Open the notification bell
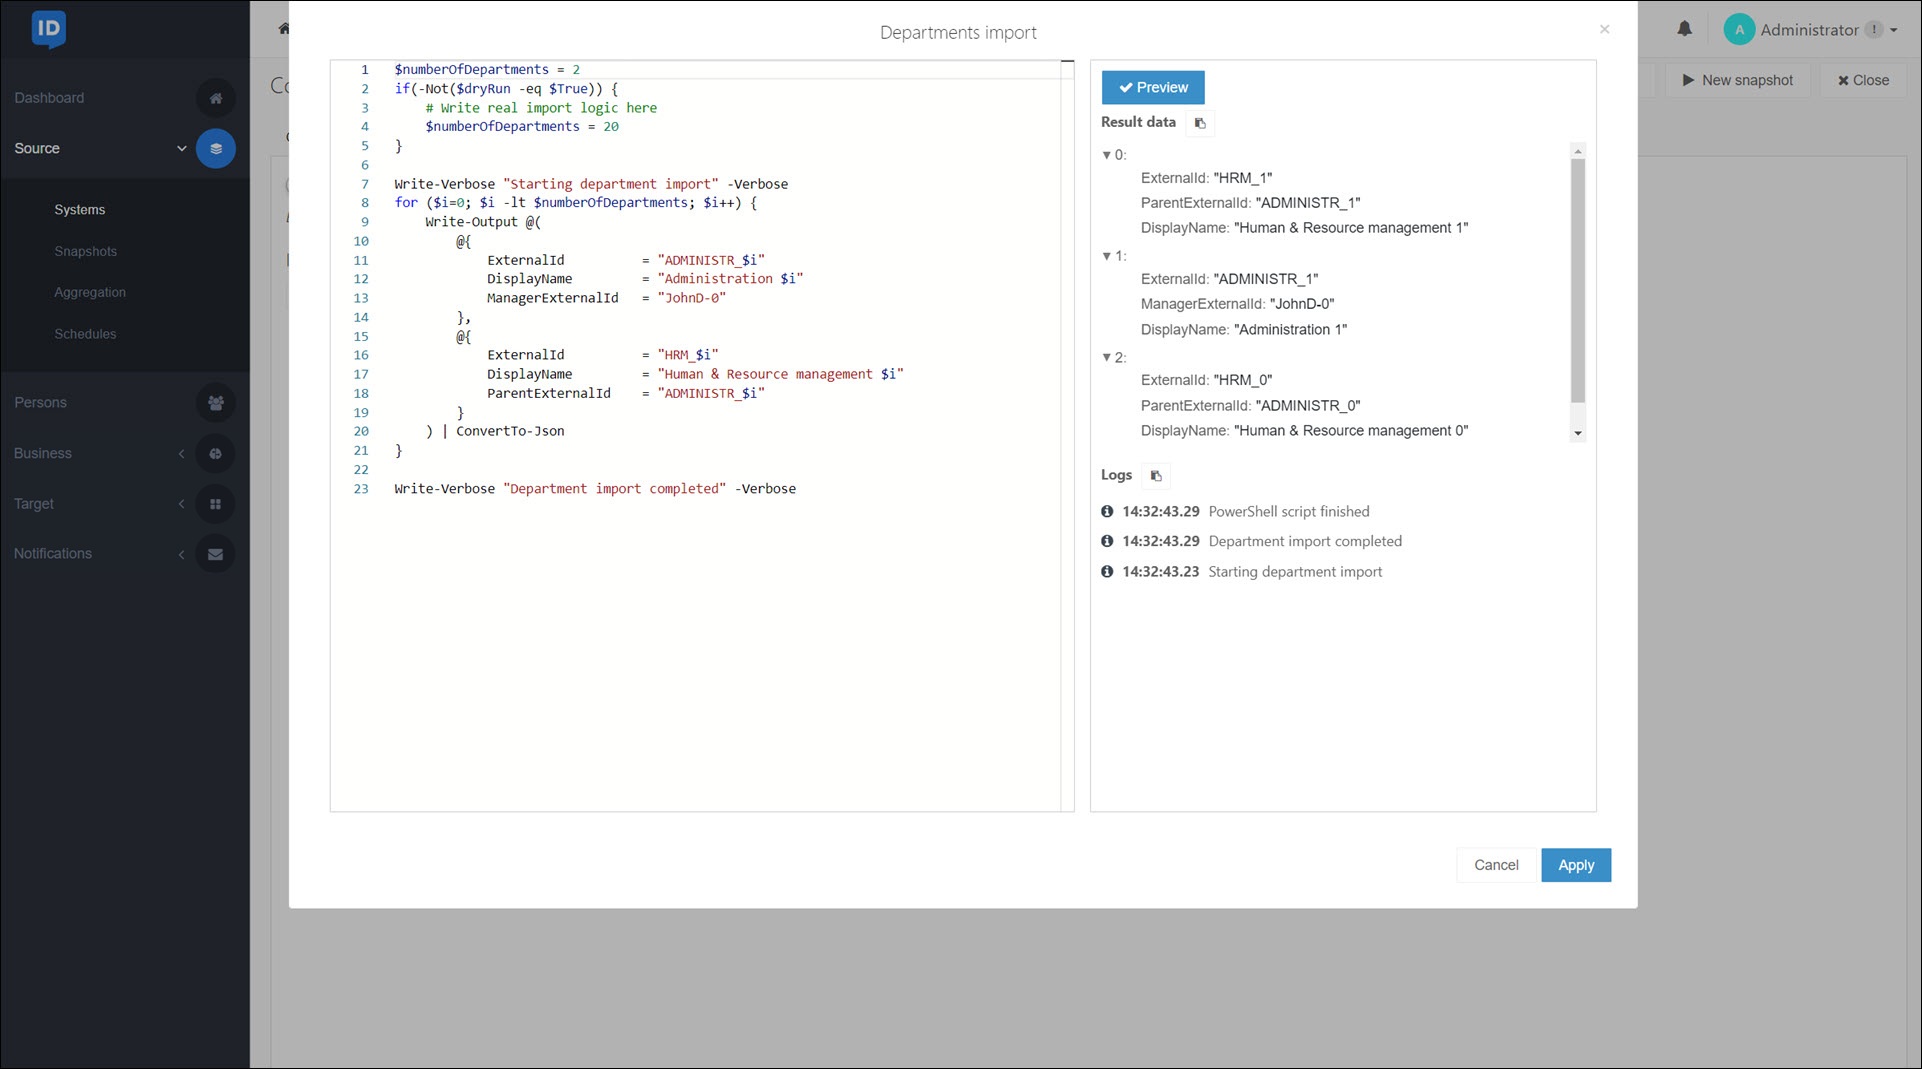 [1685, 29]
